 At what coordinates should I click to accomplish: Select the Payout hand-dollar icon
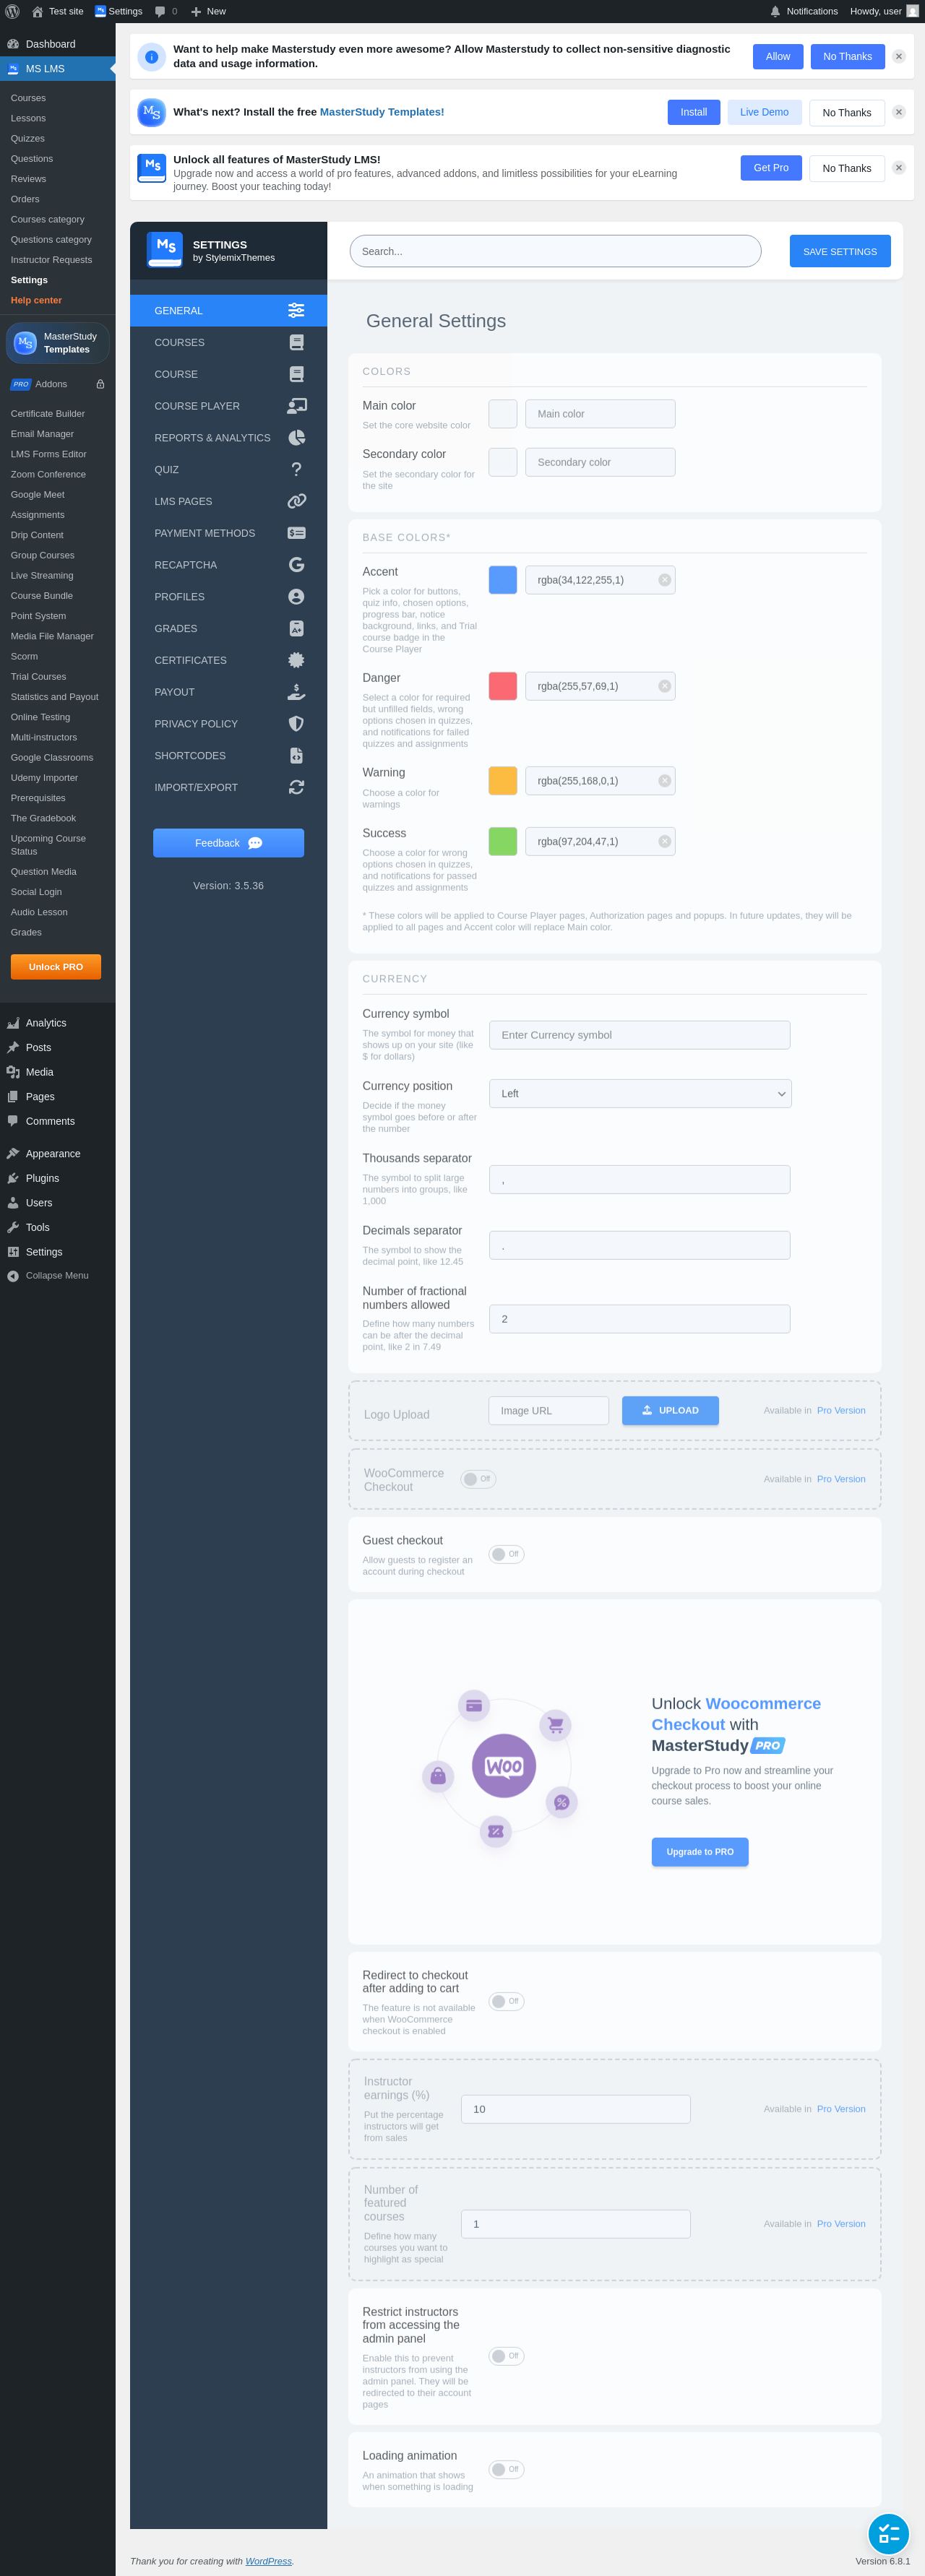(296, 692)
